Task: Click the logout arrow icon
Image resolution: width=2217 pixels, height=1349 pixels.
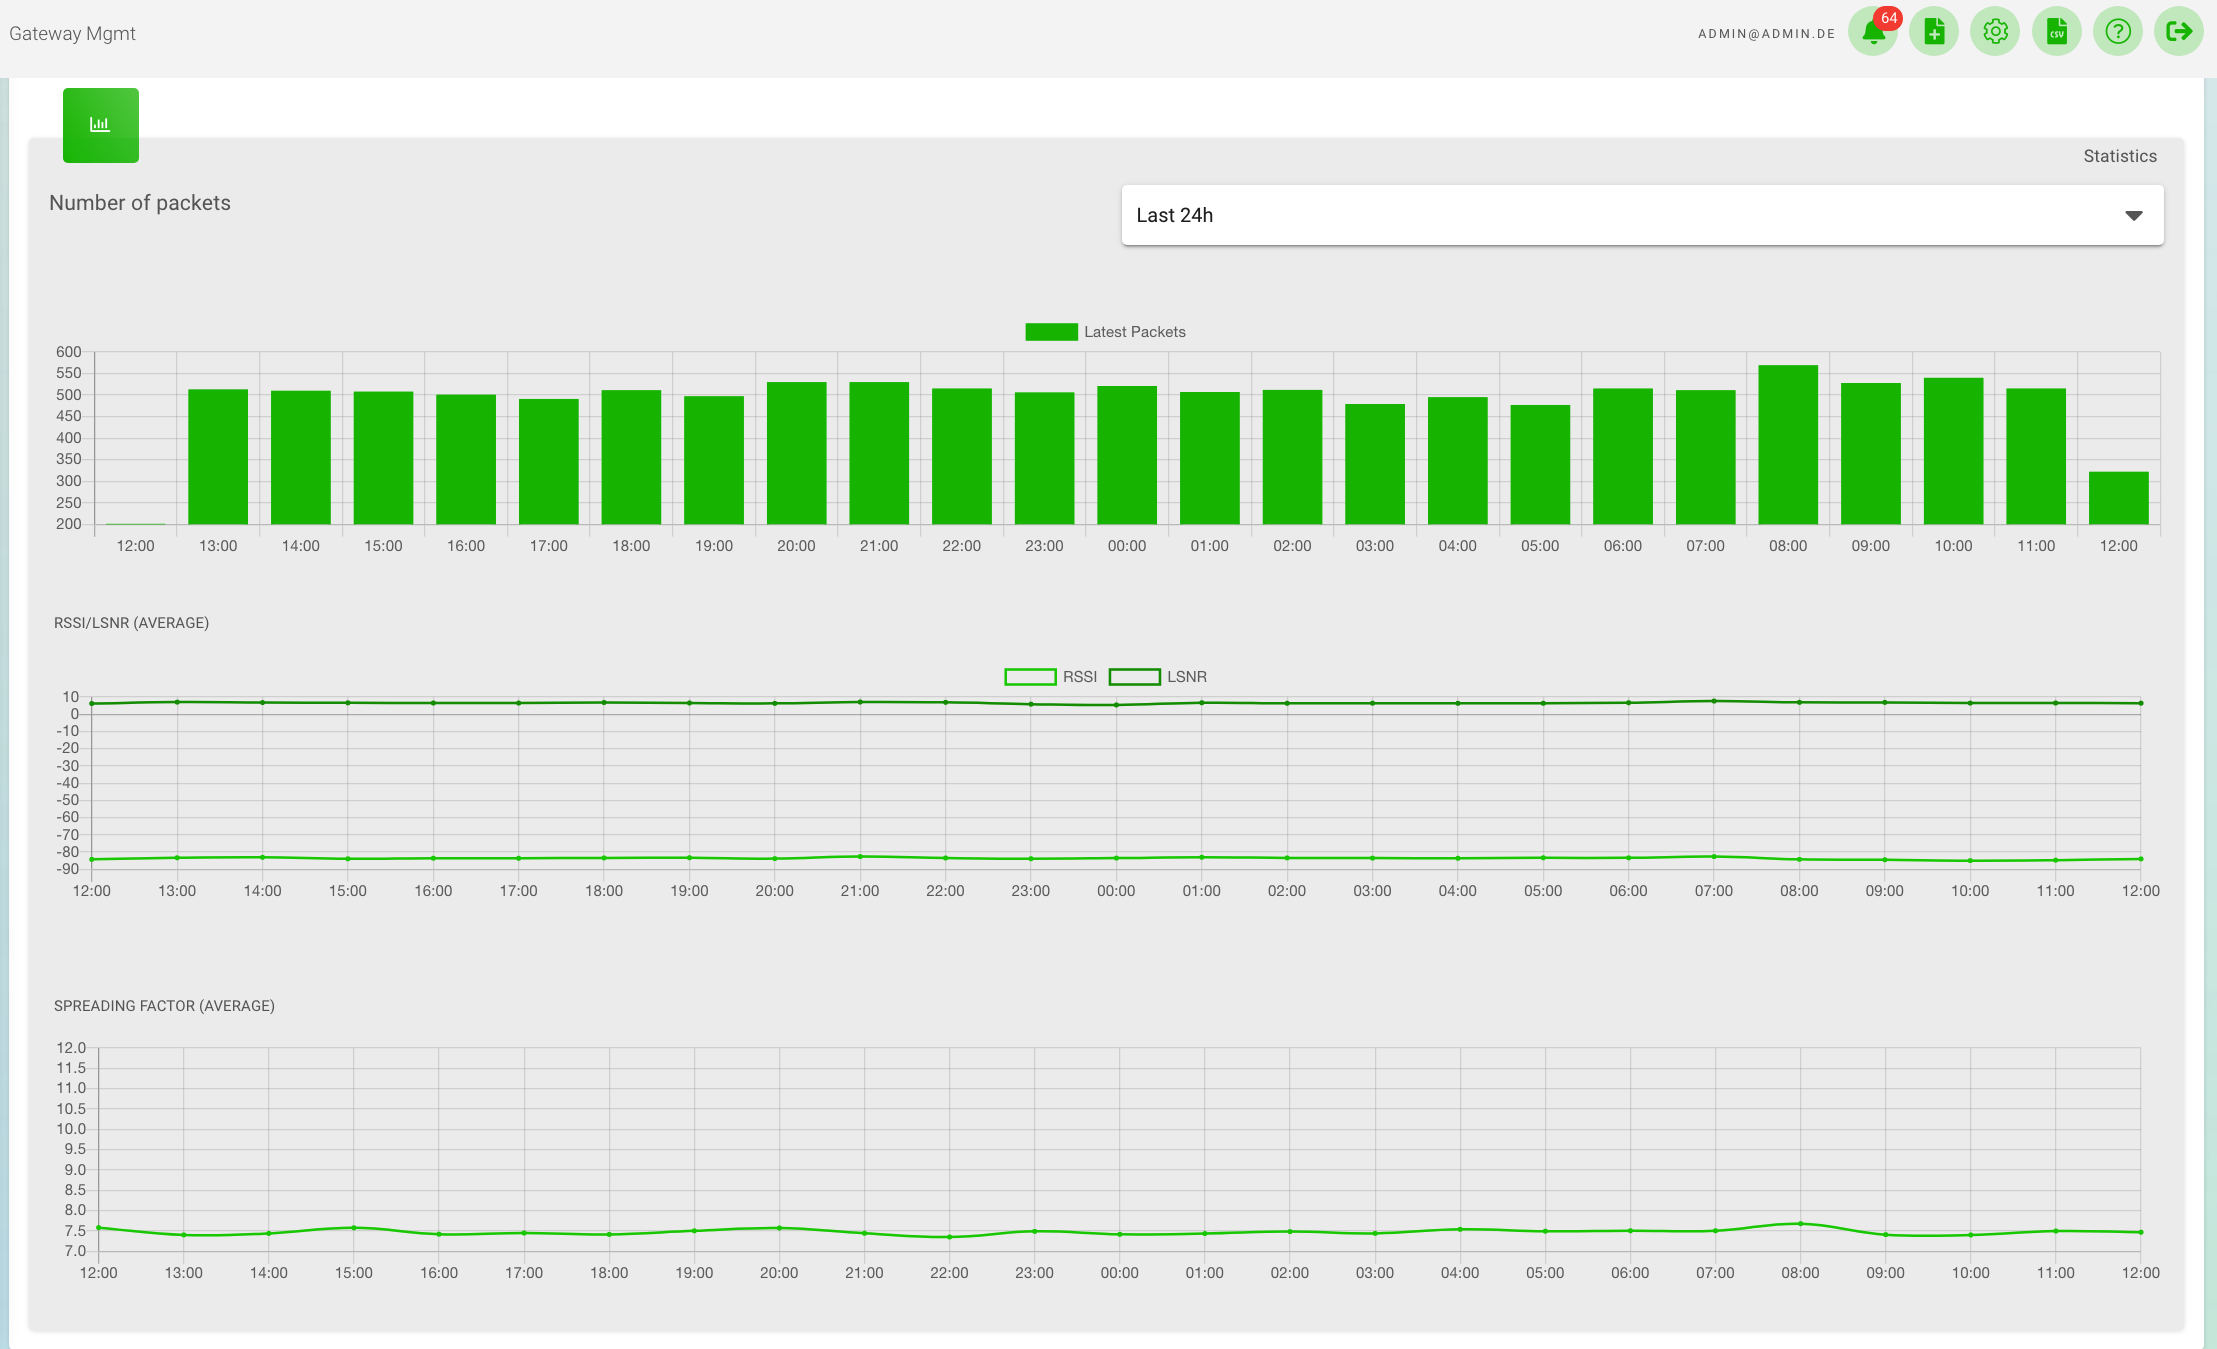Action: pos(2178,32)
